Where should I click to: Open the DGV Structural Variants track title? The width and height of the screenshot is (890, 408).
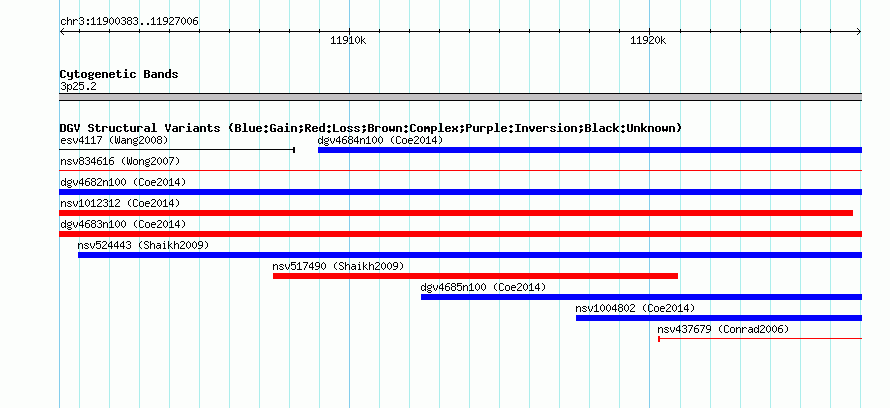coord(371,128)
